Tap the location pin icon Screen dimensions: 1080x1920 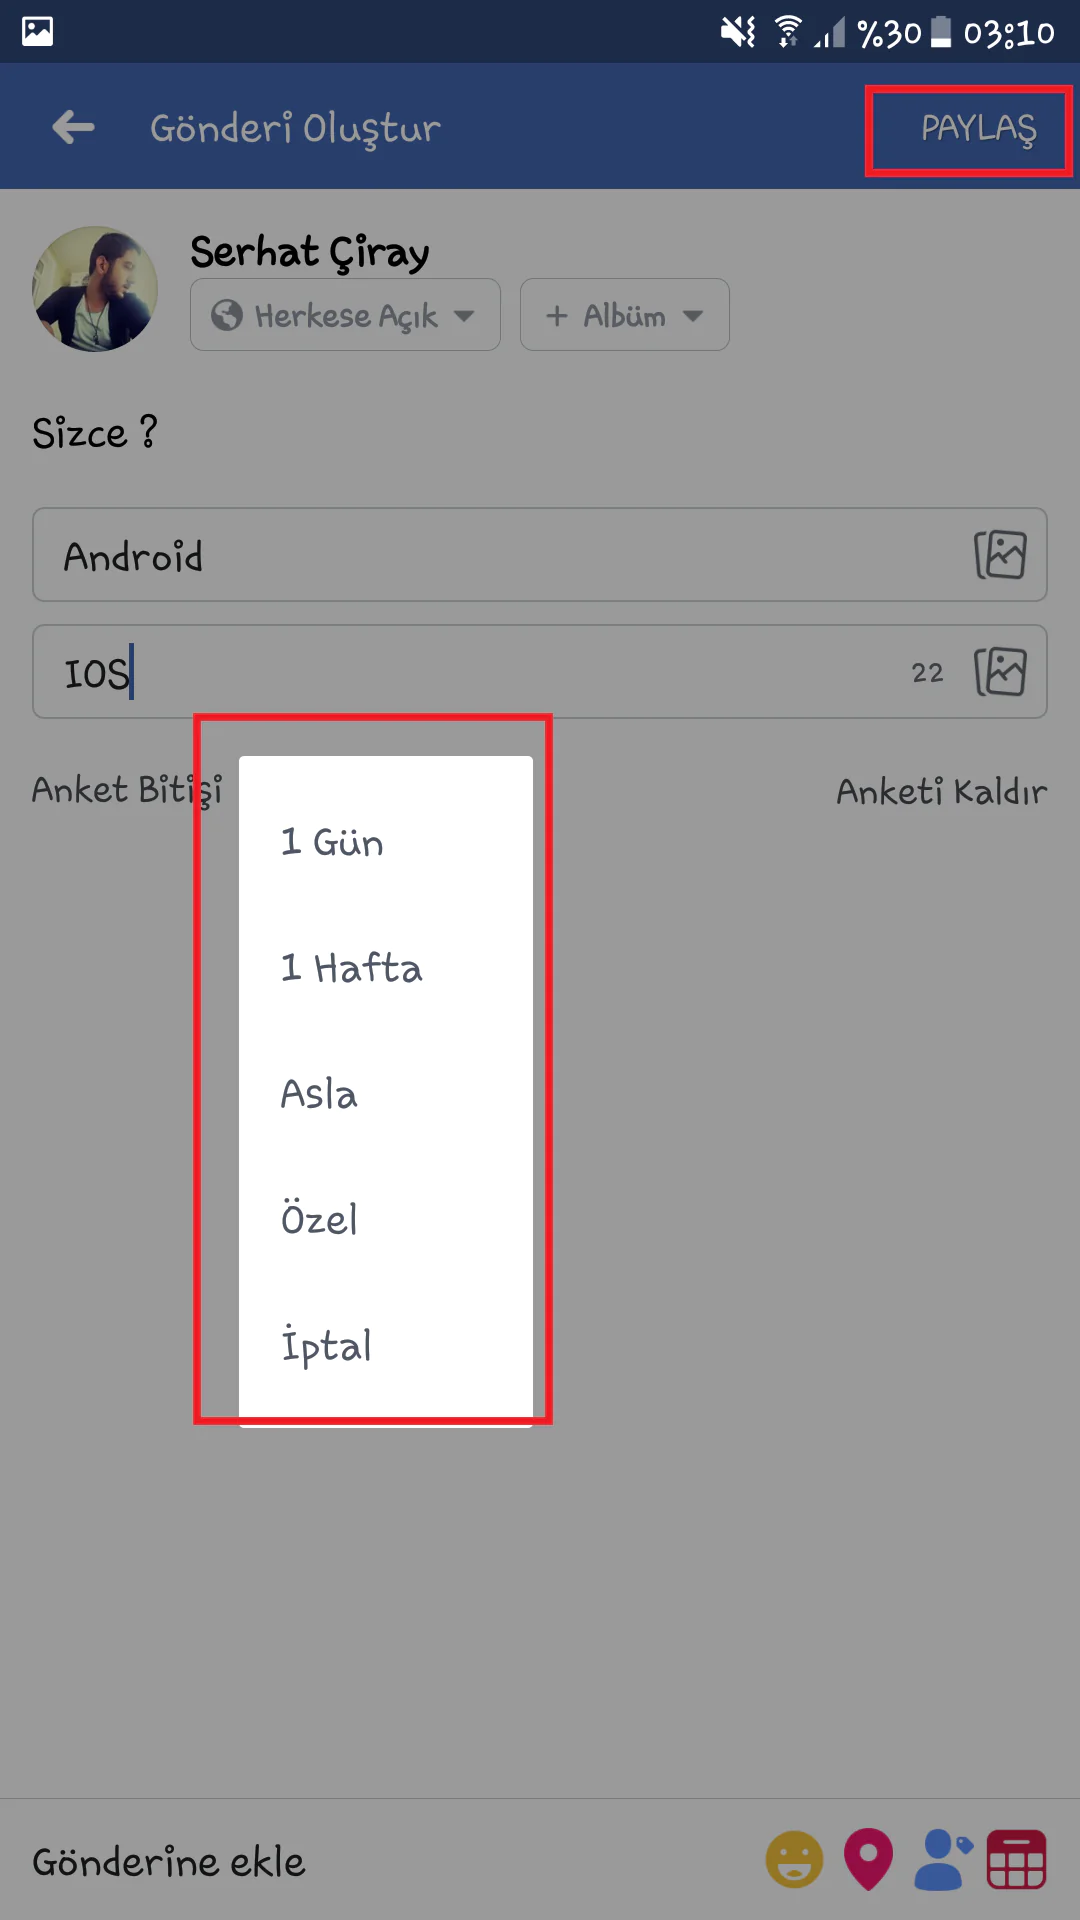pyautogui.click(x=868, y=1860)
